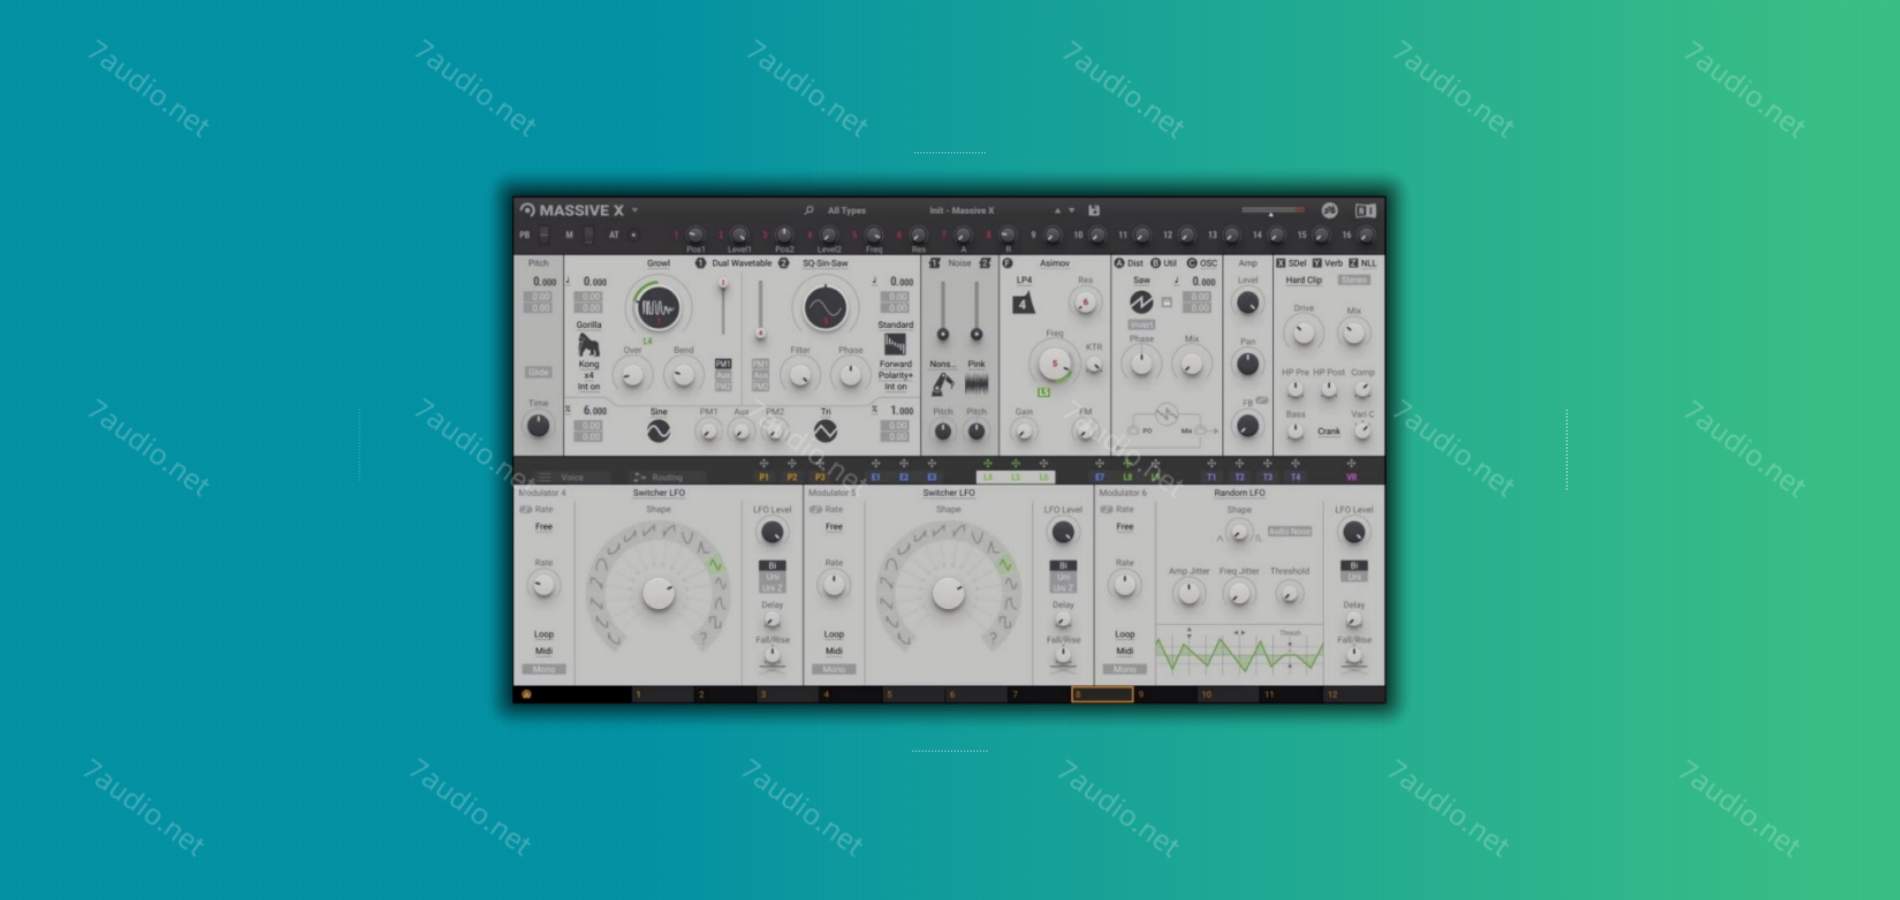Select the VR modulation source
The height and width of the screenshot is (900, 1900).
(x=1351, y=478)
